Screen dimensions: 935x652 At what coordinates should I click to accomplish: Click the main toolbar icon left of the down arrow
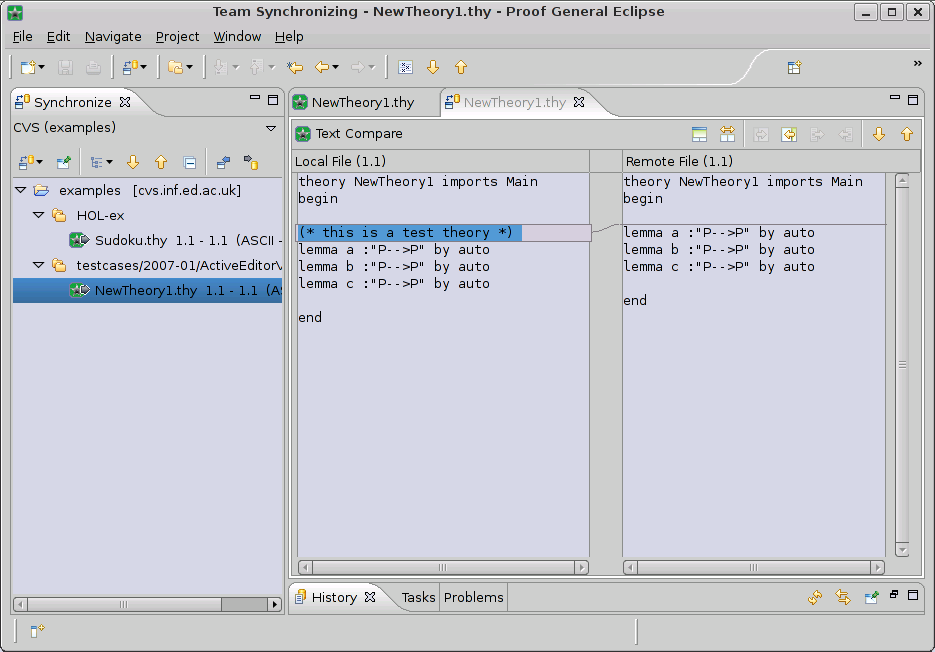tap(405, 67)
